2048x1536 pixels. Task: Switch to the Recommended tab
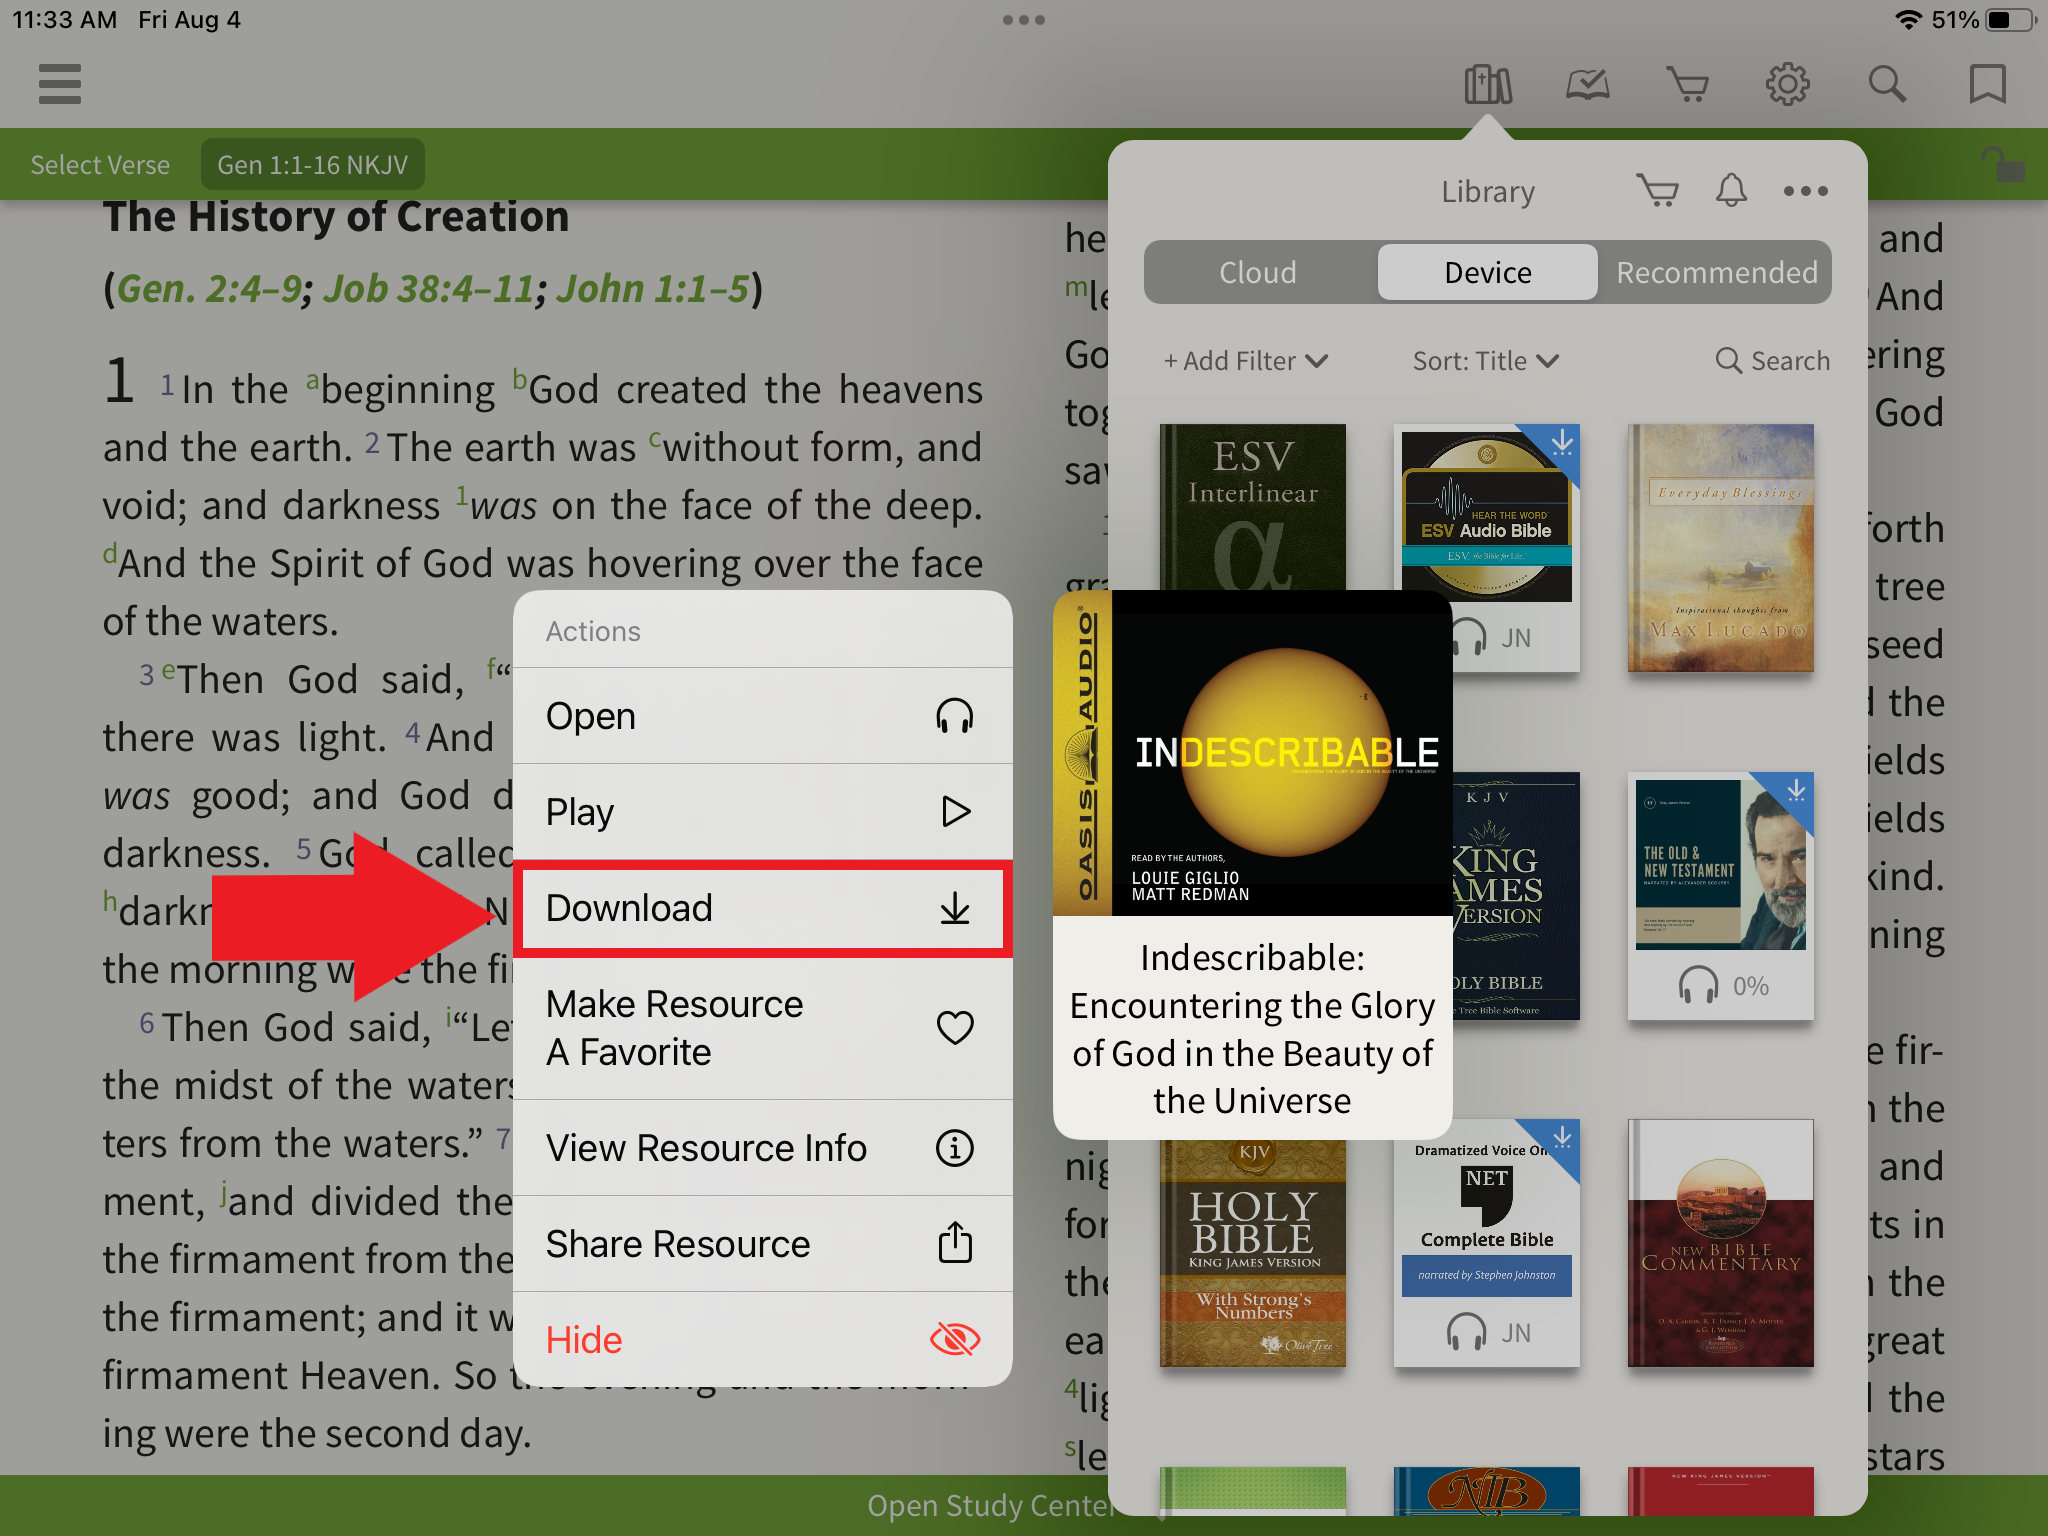click(1716, 272)
